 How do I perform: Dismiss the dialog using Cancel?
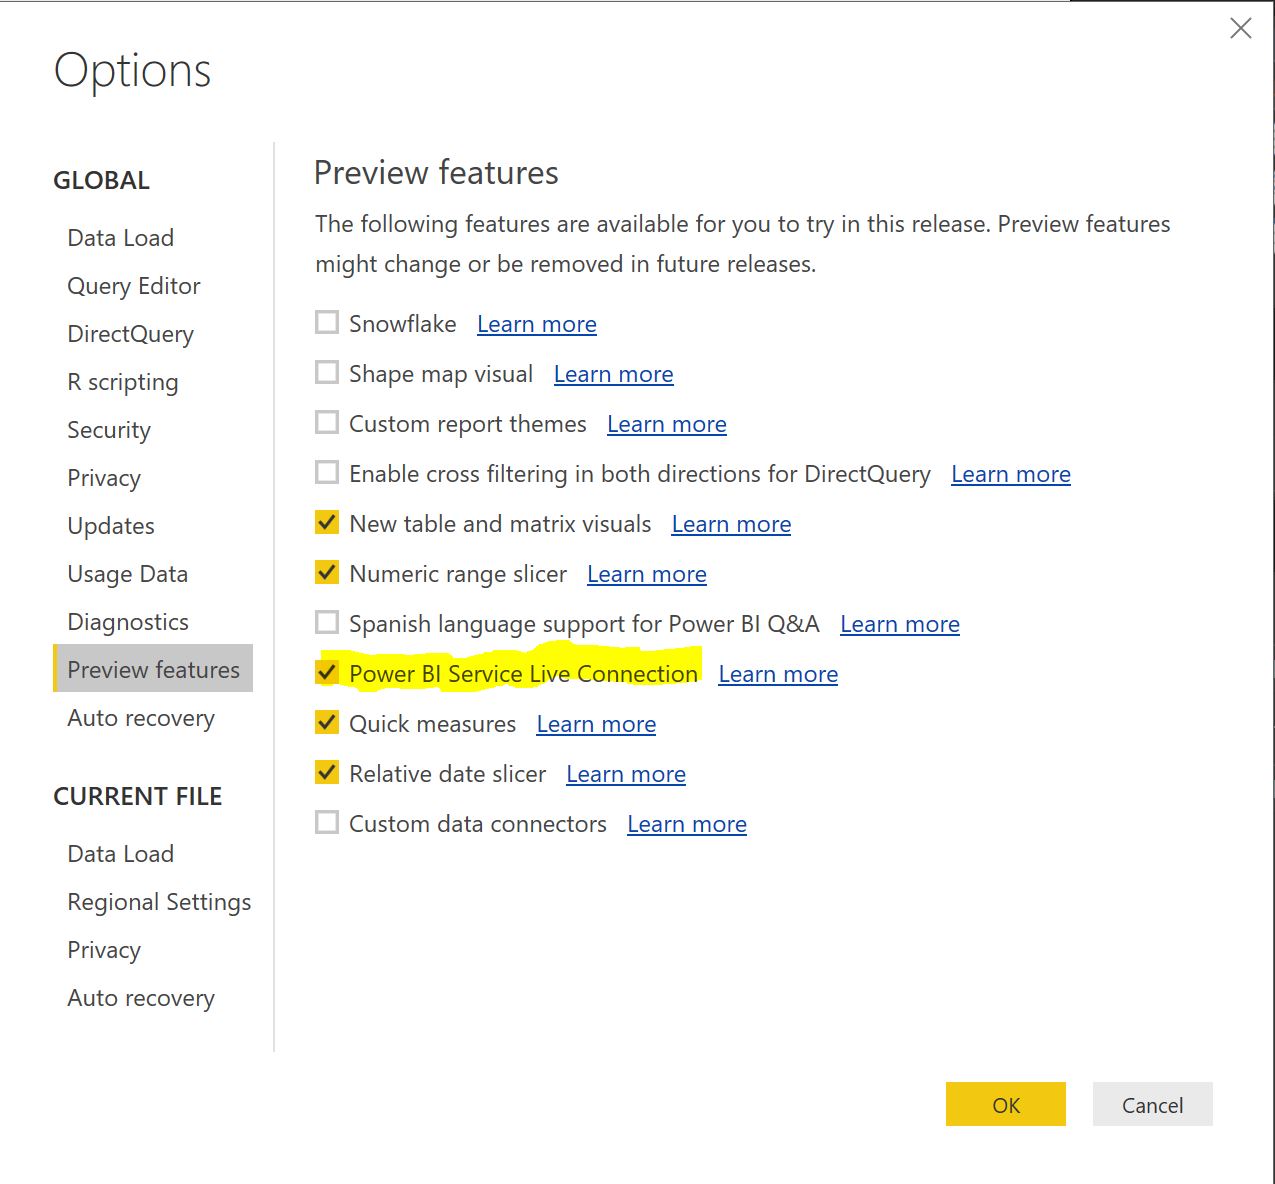(1152, 1105)
